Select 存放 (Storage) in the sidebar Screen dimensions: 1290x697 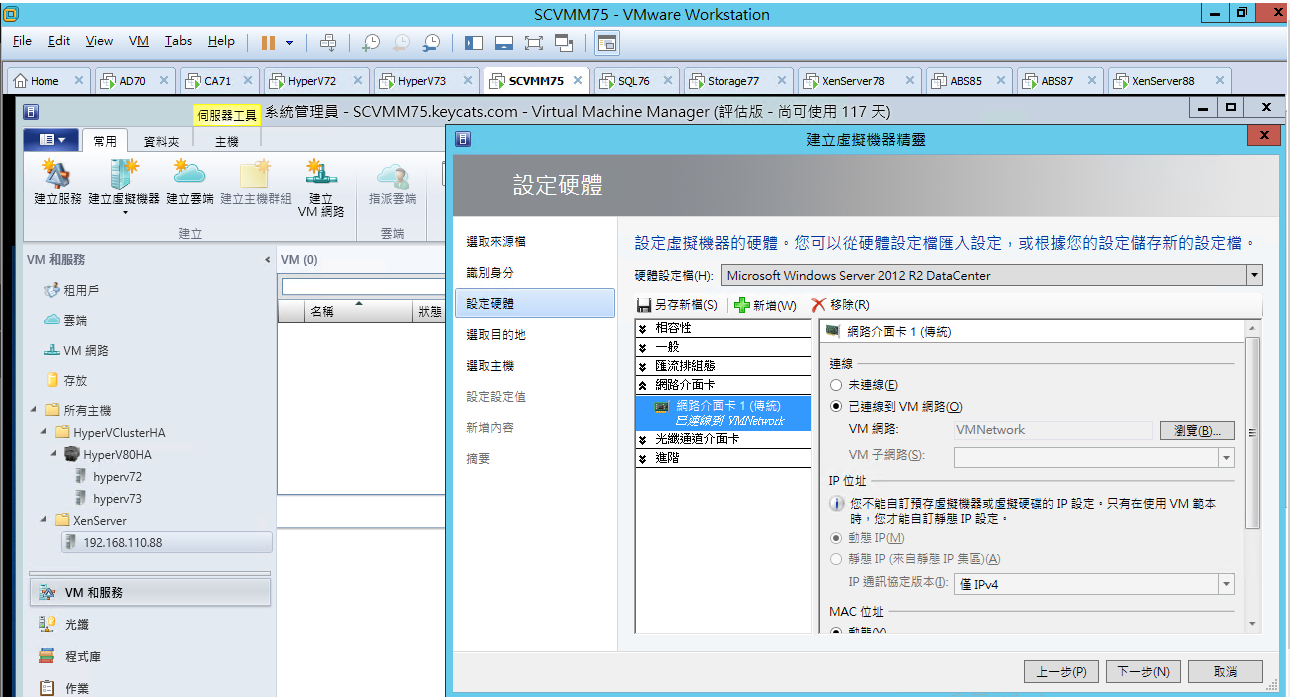point(75,380)
